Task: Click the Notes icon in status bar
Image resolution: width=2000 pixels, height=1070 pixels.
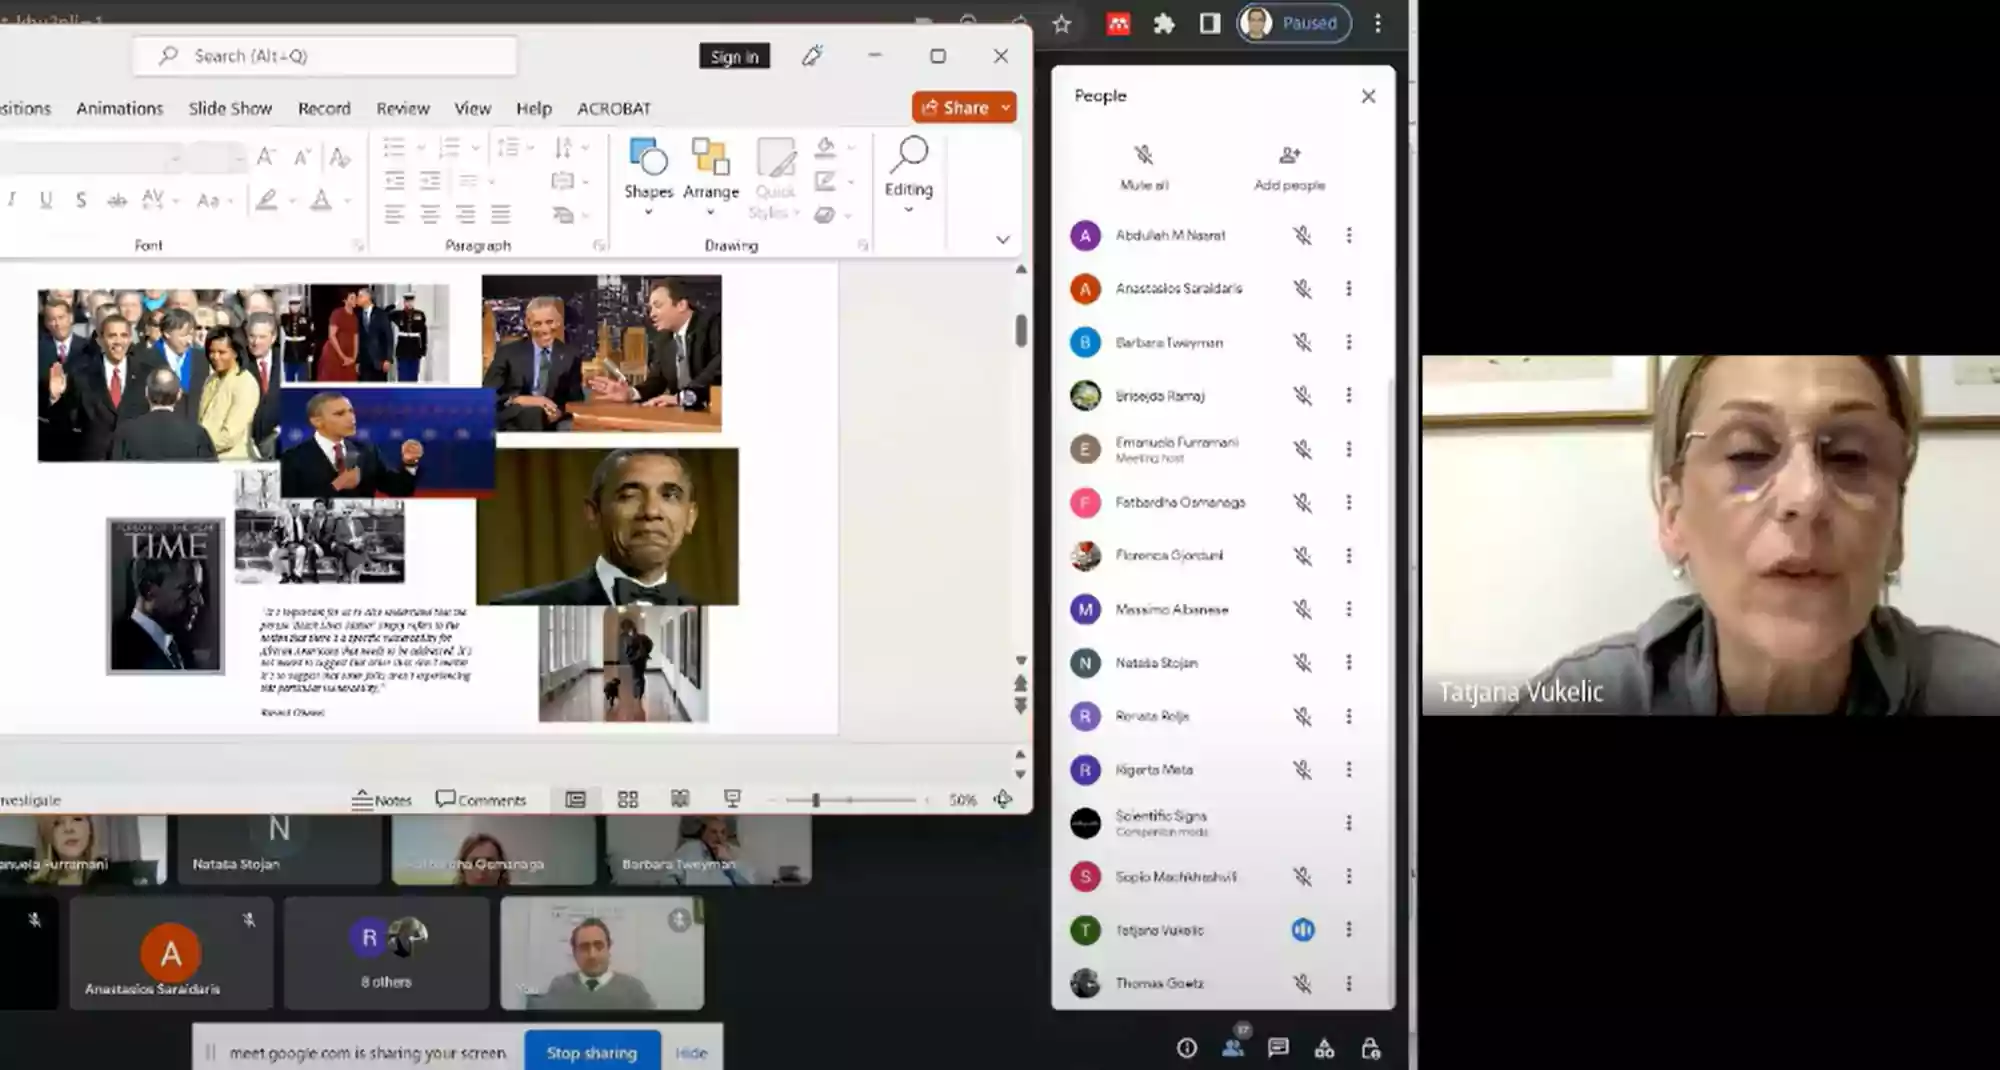Action: [x=382, y=800]
